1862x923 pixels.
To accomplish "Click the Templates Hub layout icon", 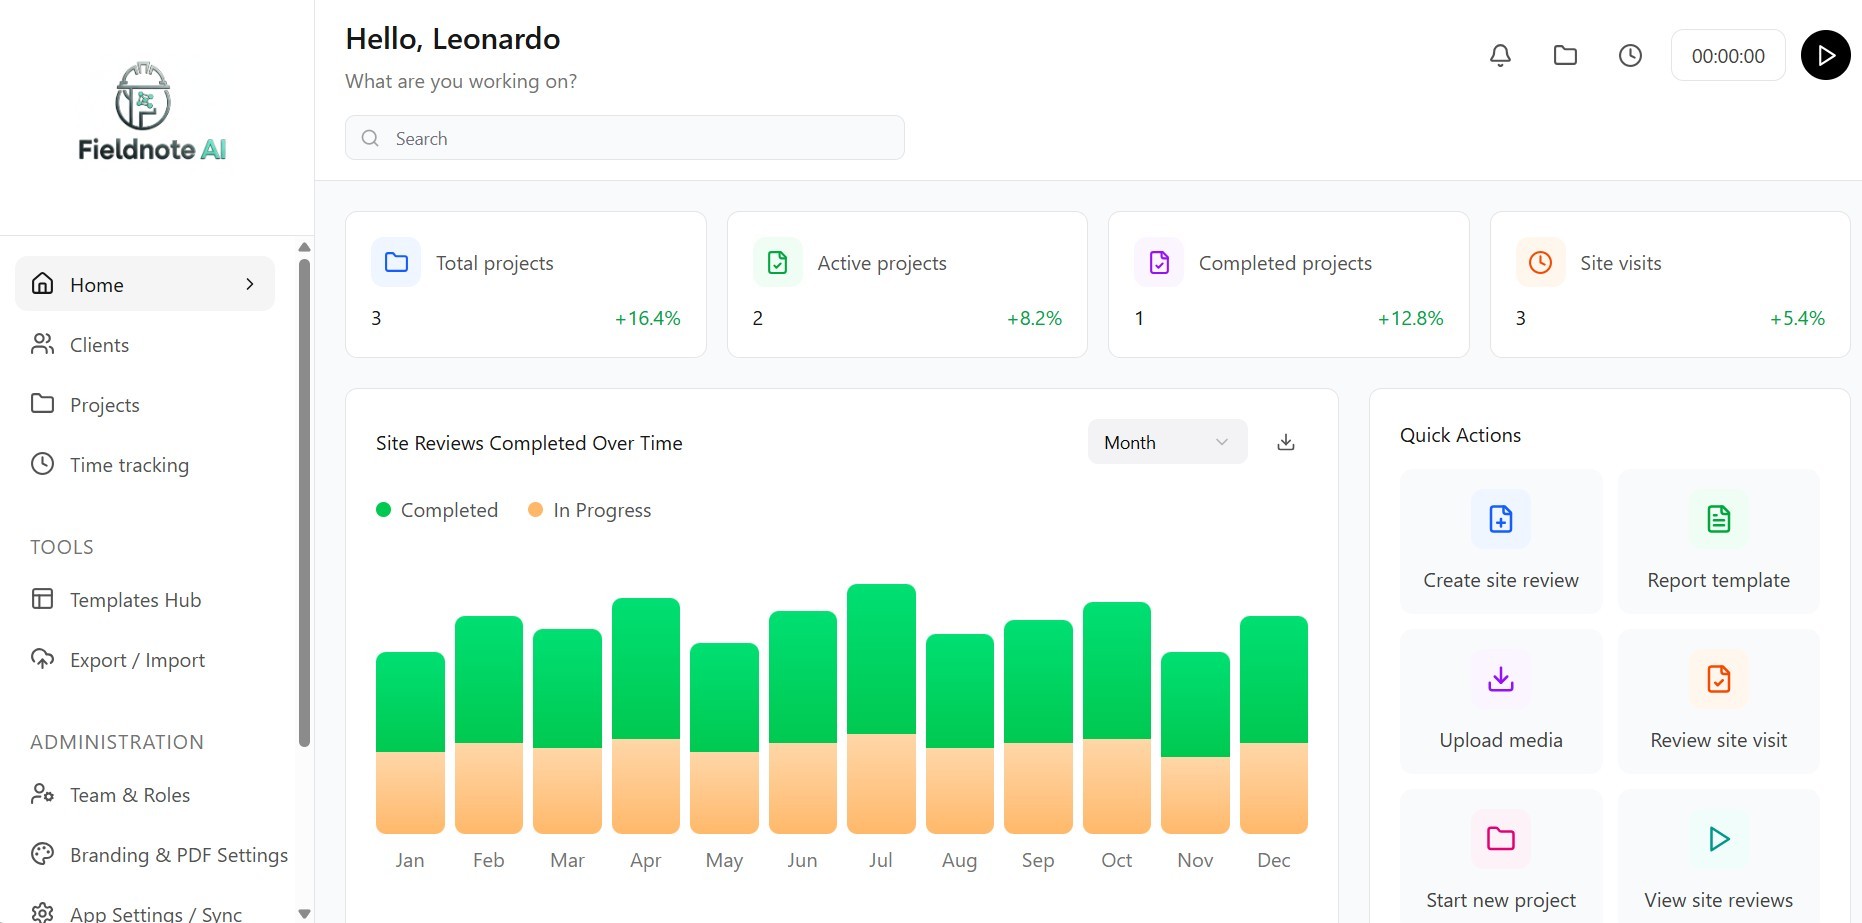I will [42, 599].
